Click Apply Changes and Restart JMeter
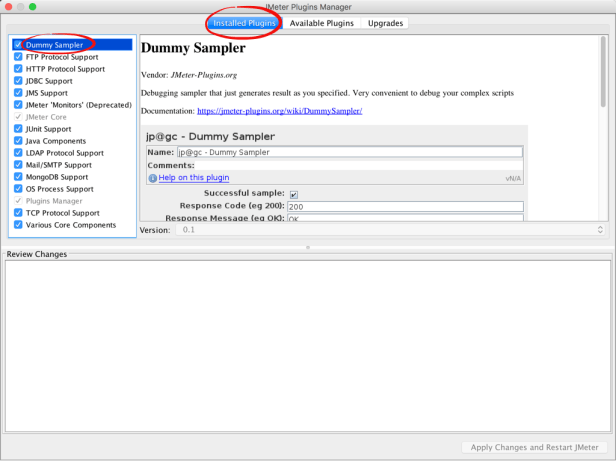Image resolution: width=616 pixels, height=461 pixels. pos(534,447)
